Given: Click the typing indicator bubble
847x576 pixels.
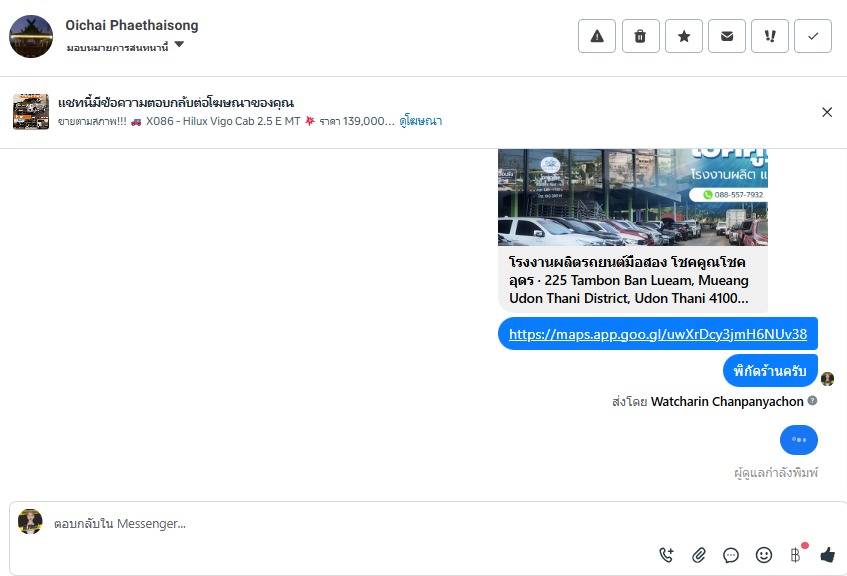Looking at the screenshot, I should pyautogui.click(x=798, y=440).
